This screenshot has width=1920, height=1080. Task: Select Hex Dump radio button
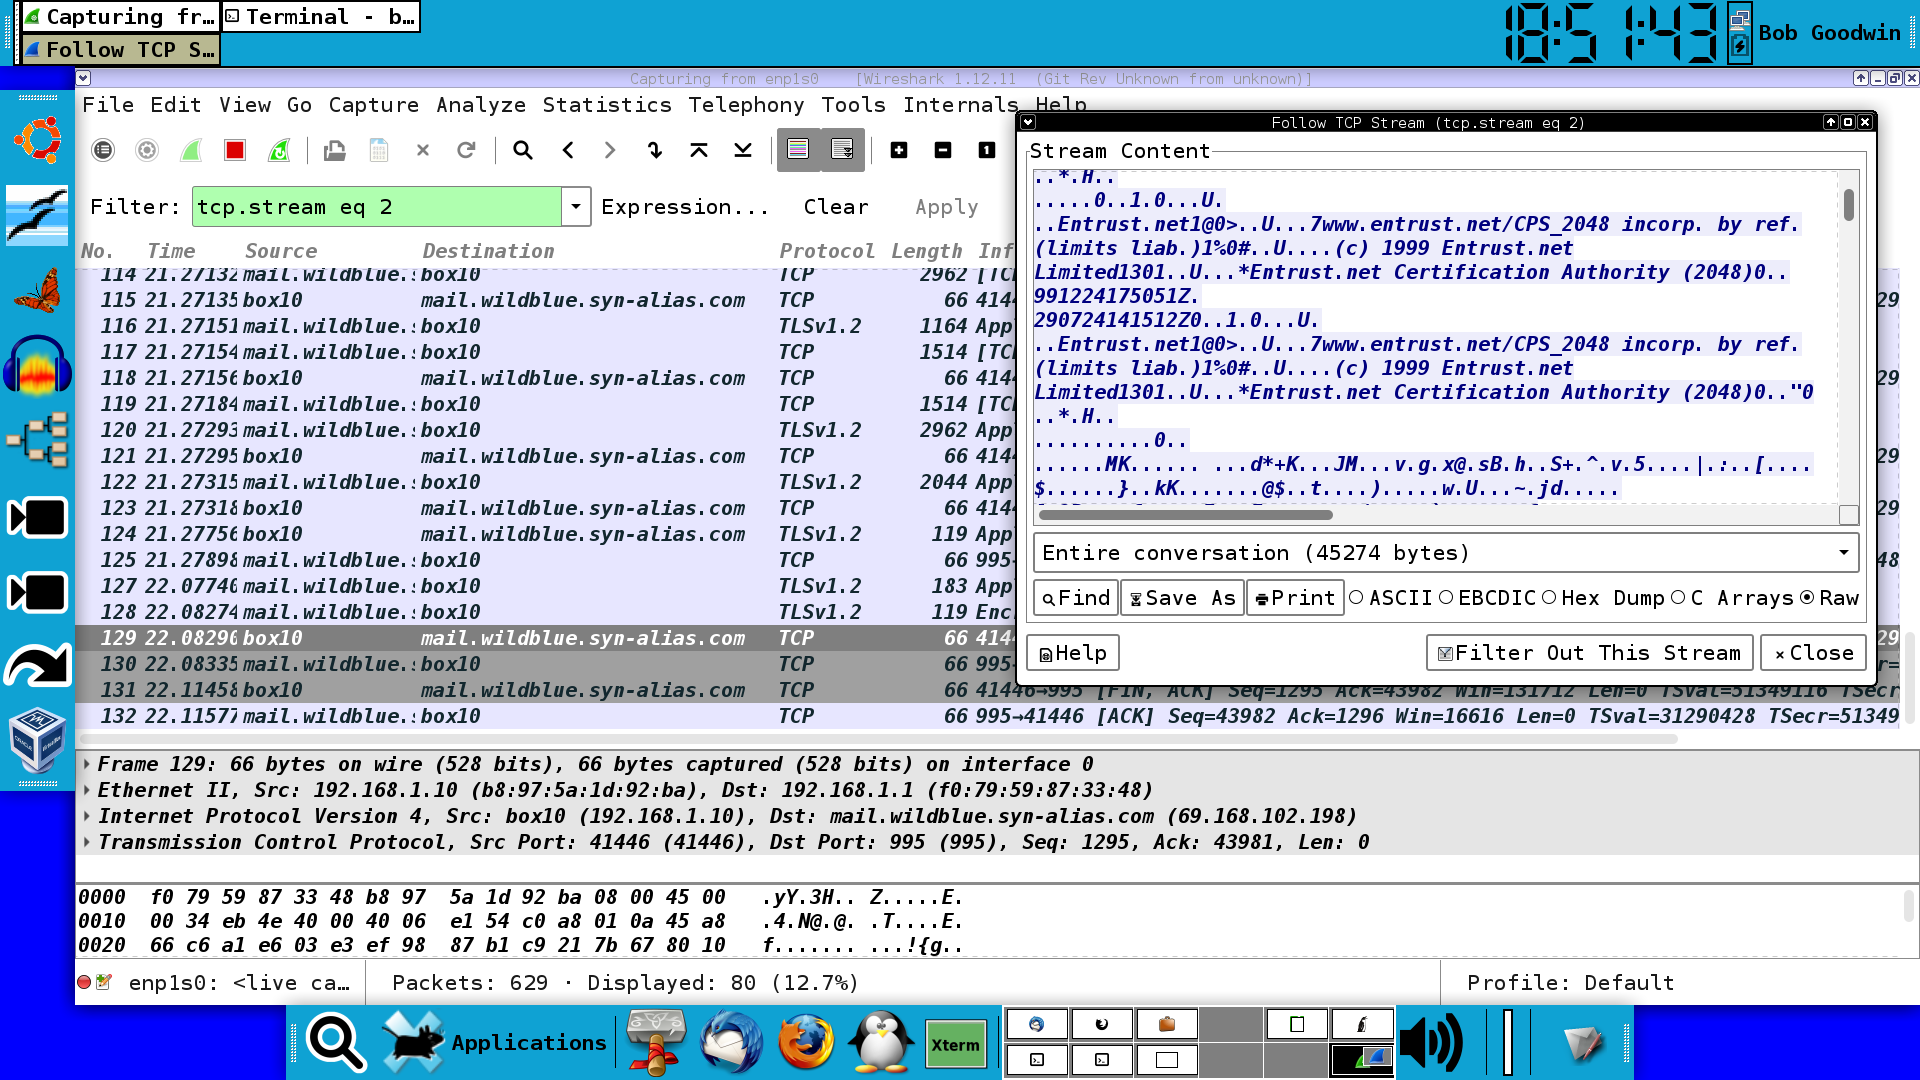click(x=1549, y=597)
